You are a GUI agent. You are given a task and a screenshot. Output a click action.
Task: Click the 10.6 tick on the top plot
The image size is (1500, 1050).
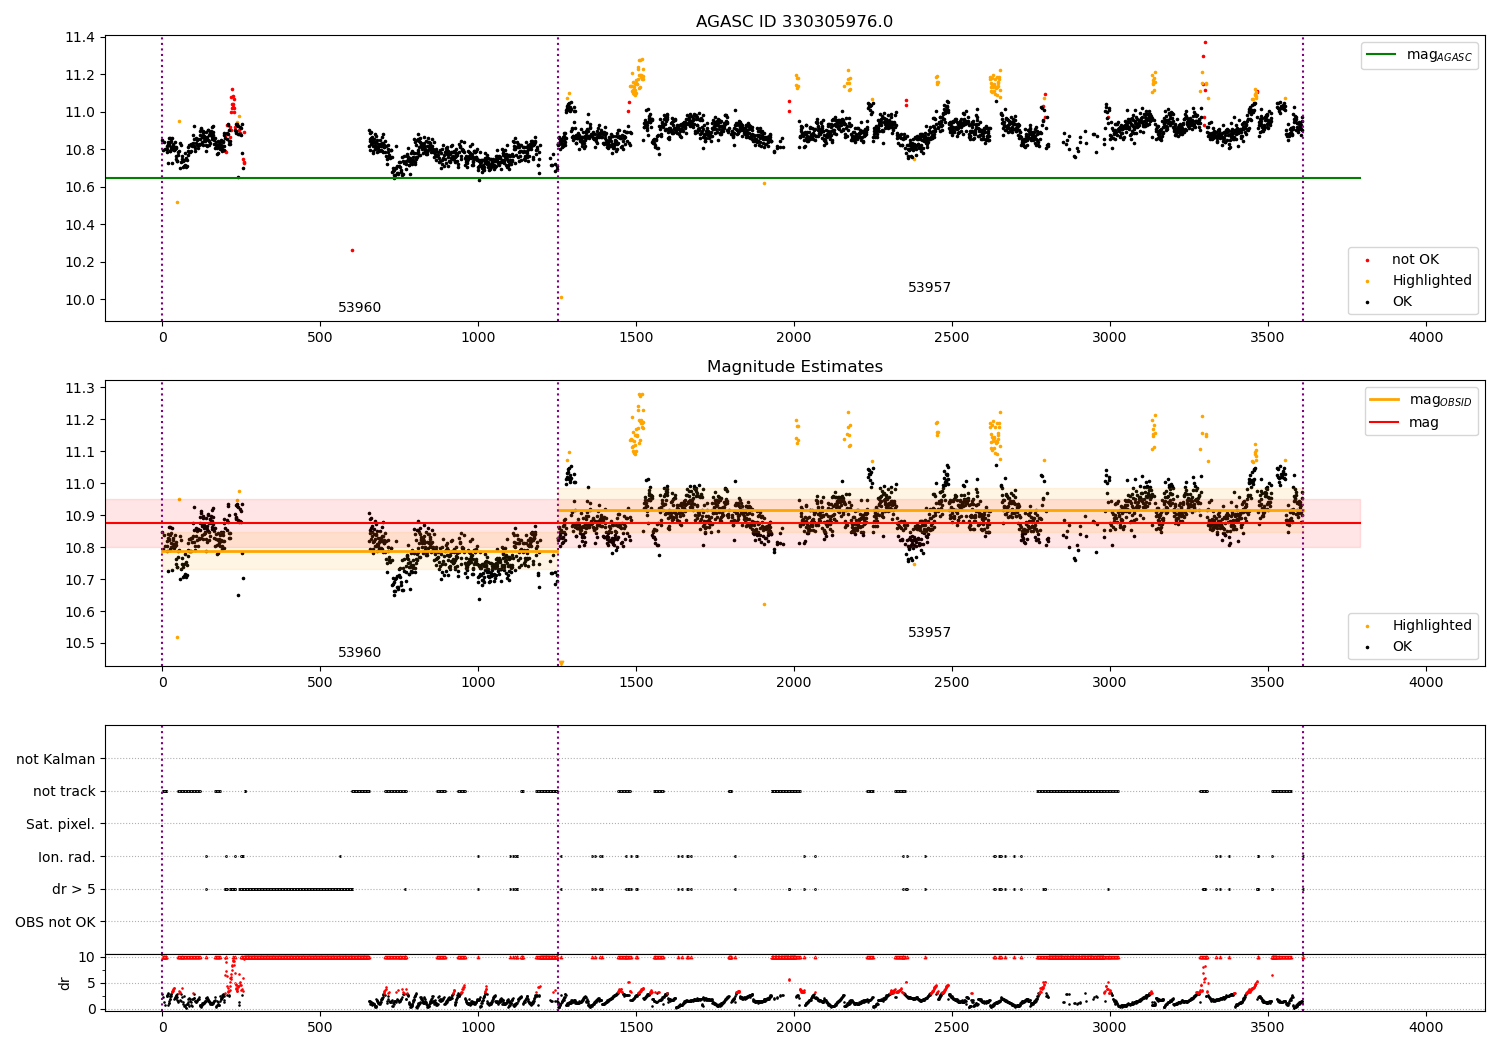coord(79,188)
